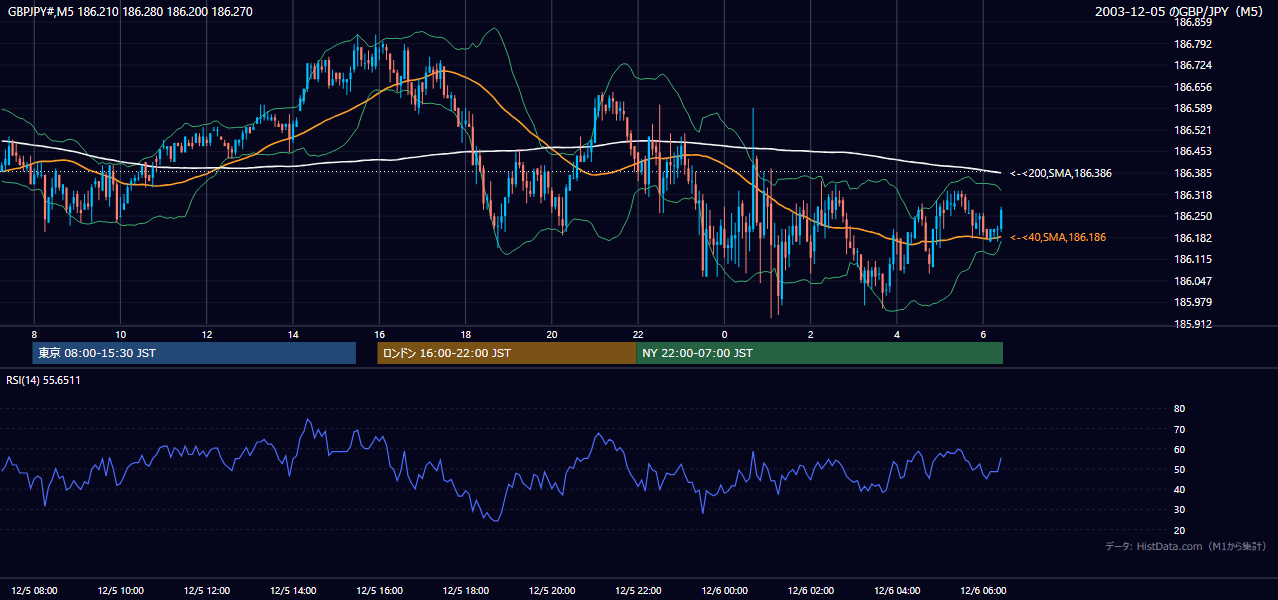1278x600 pixels.
Task: Click hour marker 2 under price chart
Action: (811, 334)
